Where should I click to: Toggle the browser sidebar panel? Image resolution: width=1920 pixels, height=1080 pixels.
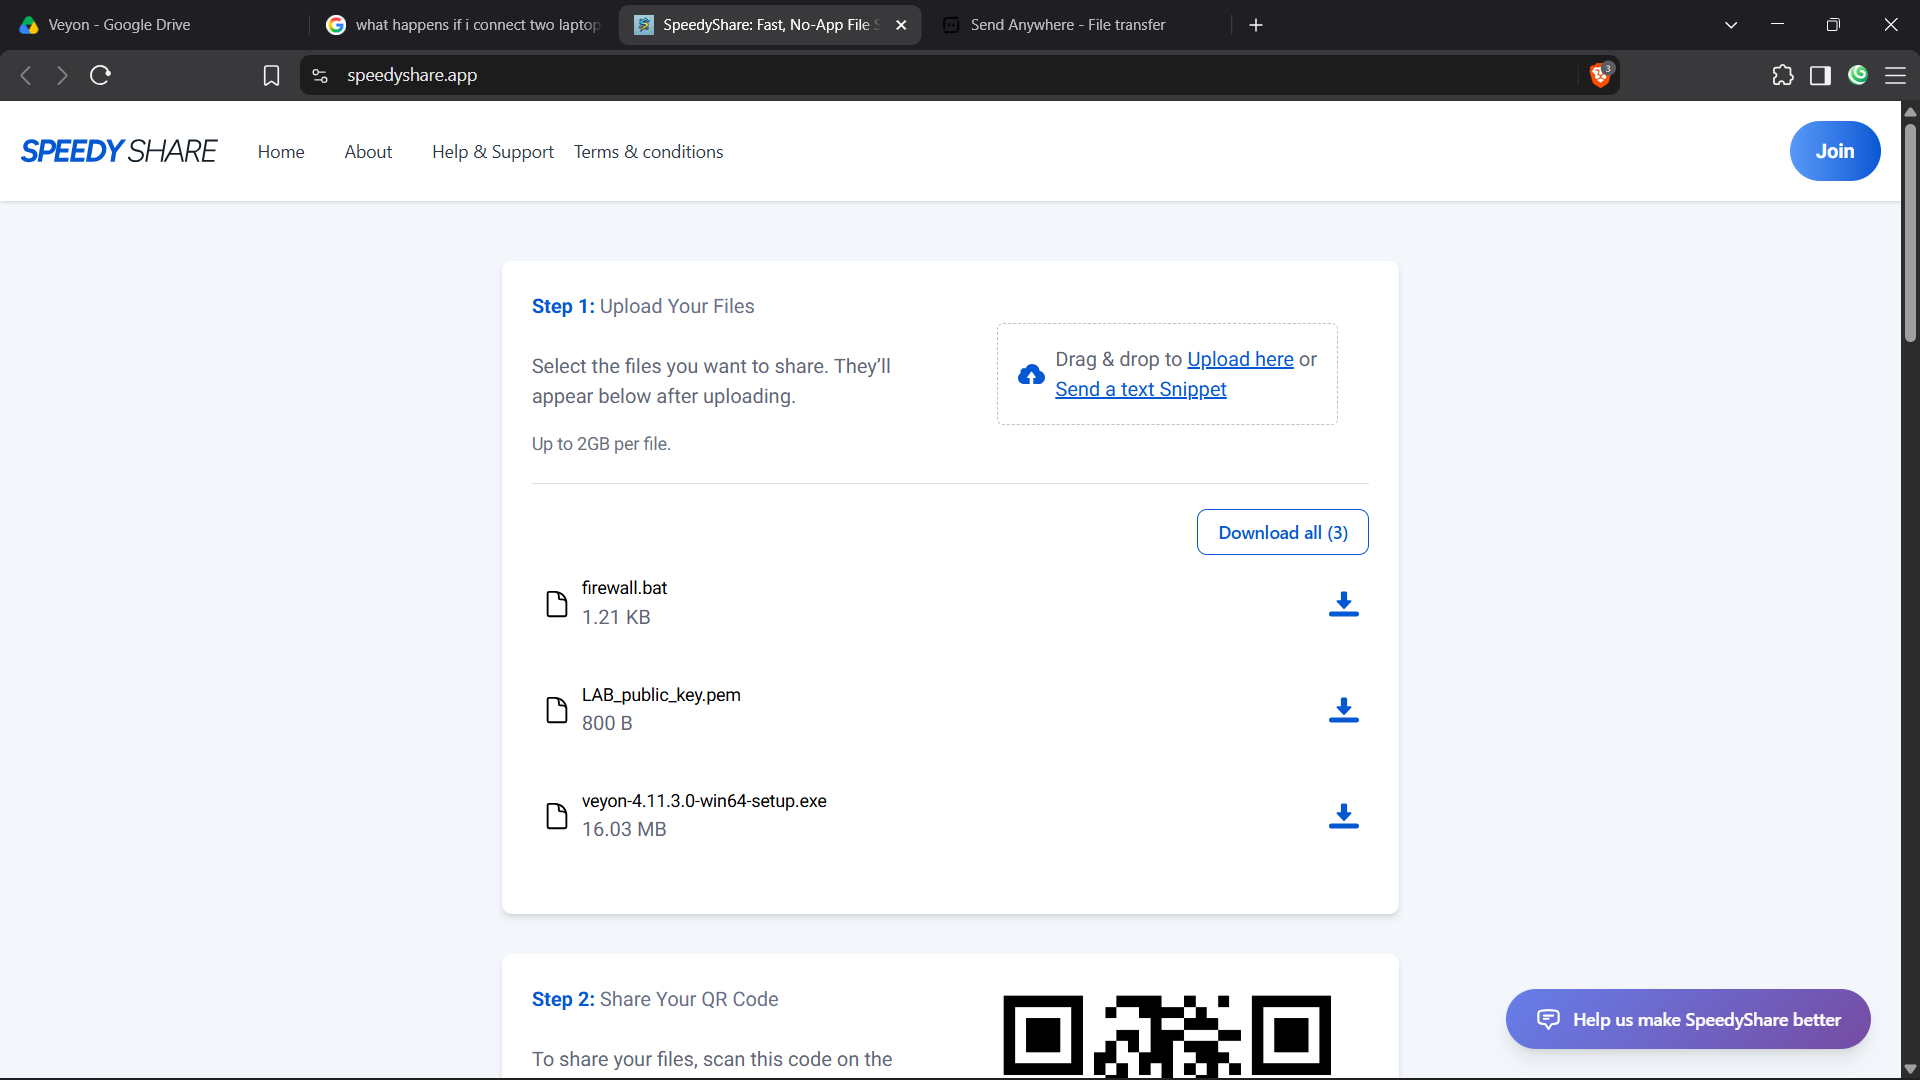coord(1820,75)
